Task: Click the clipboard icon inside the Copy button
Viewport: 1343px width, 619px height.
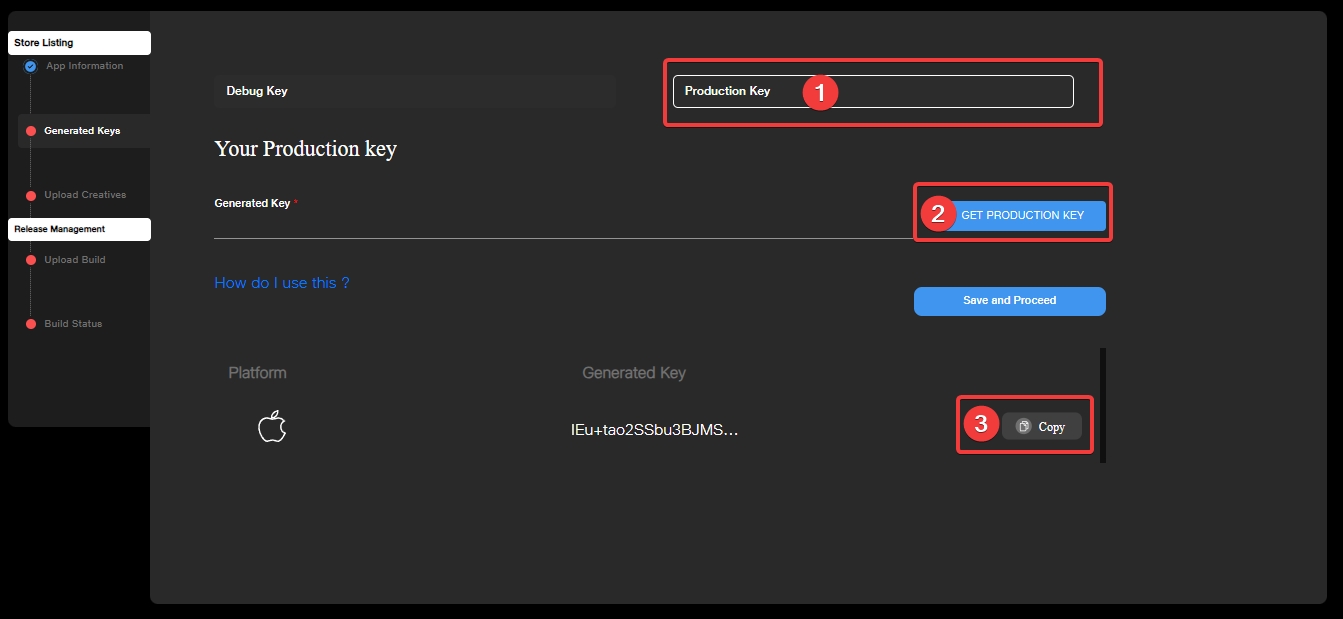Action: click(x=1023, y=427)
